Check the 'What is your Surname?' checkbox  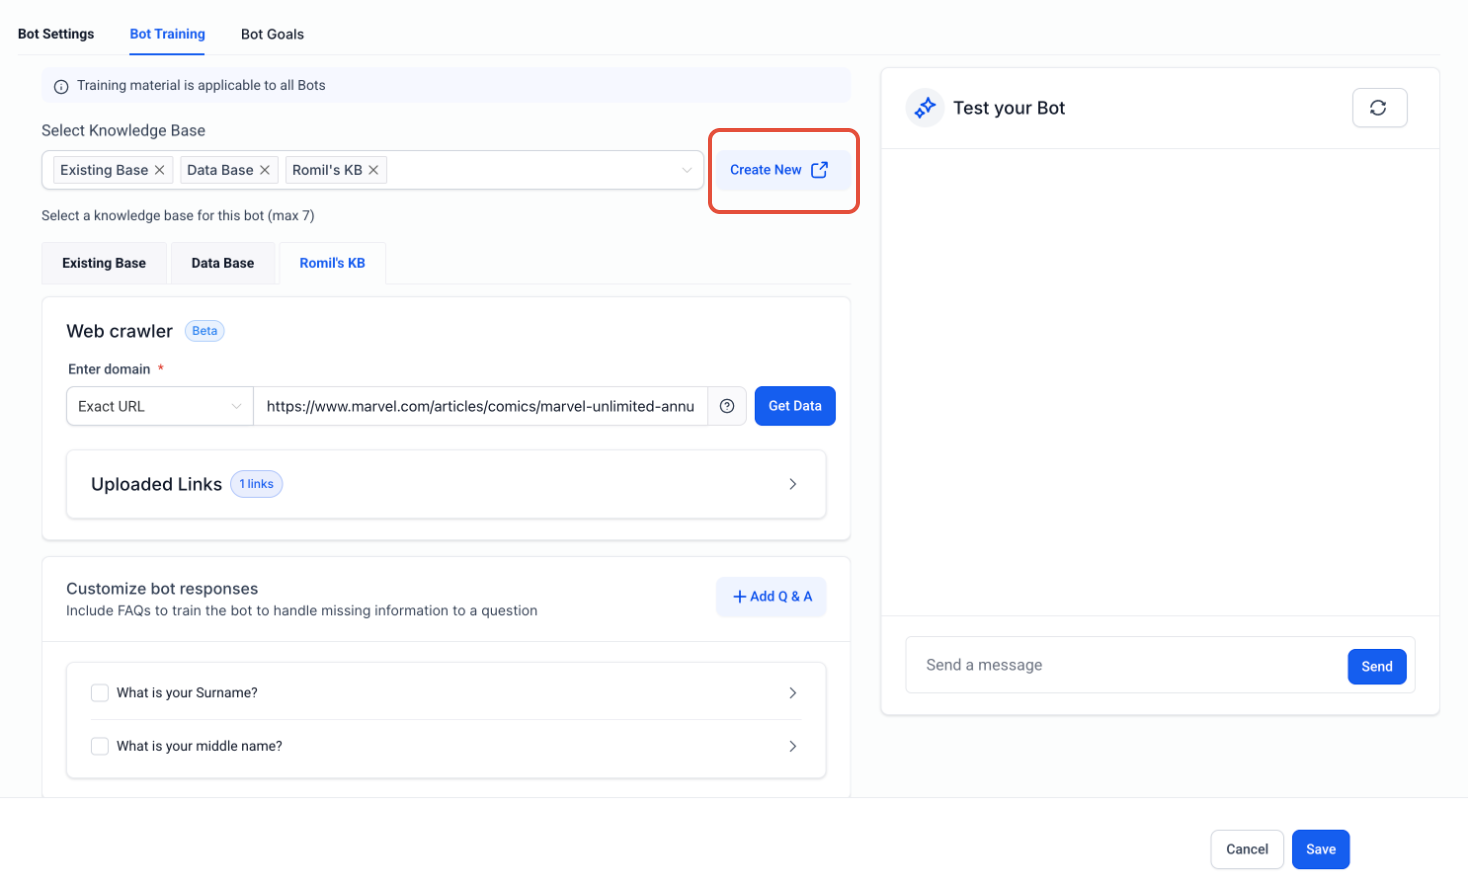tap(100, 693)
